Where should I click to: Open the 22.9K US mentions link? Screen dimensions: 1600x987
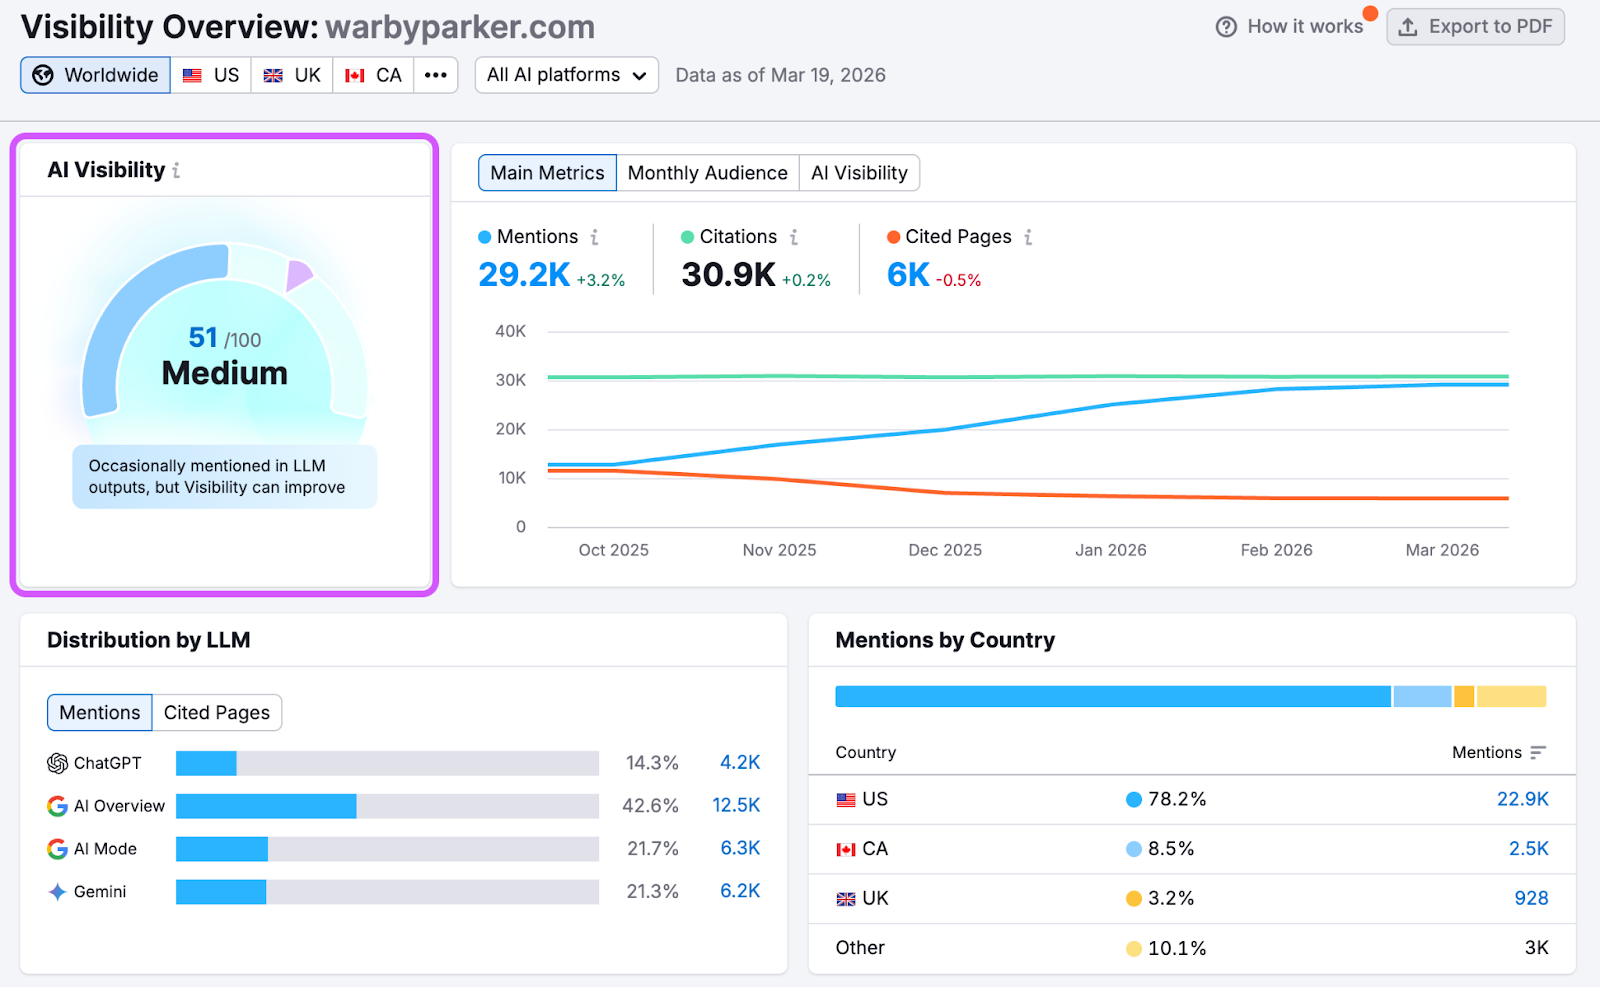pyautogui.click(x=1522, y=800)
